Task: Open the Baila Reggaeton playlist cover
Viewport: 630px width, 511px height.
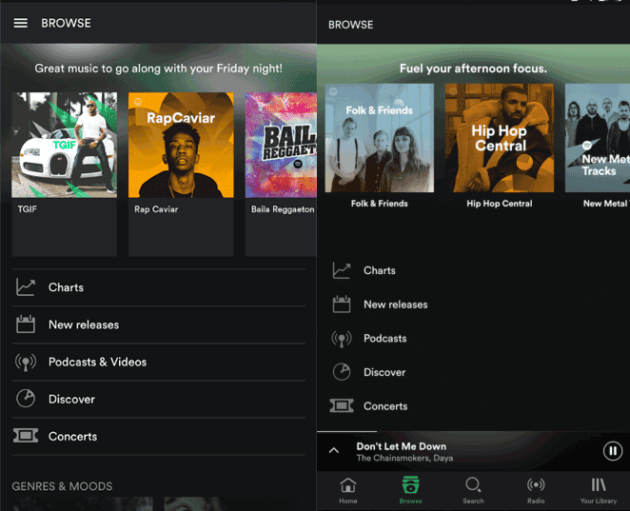Action: 281,145
